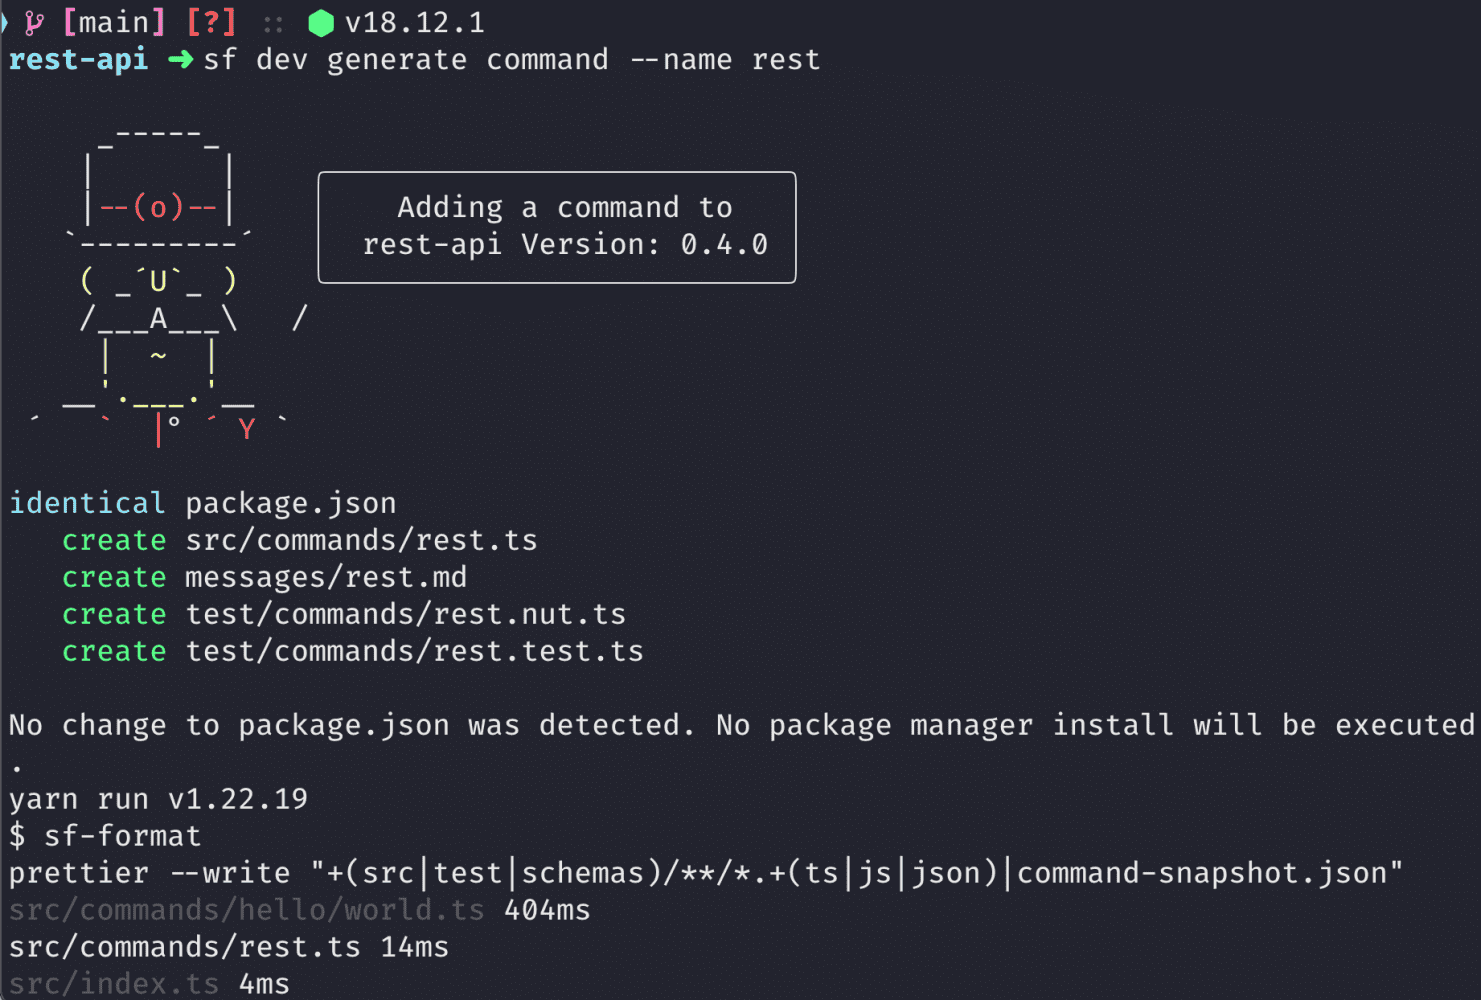Click the dimmed src/index.ts path
This screenshot has width=1481, height=1000.
point(113,984)
